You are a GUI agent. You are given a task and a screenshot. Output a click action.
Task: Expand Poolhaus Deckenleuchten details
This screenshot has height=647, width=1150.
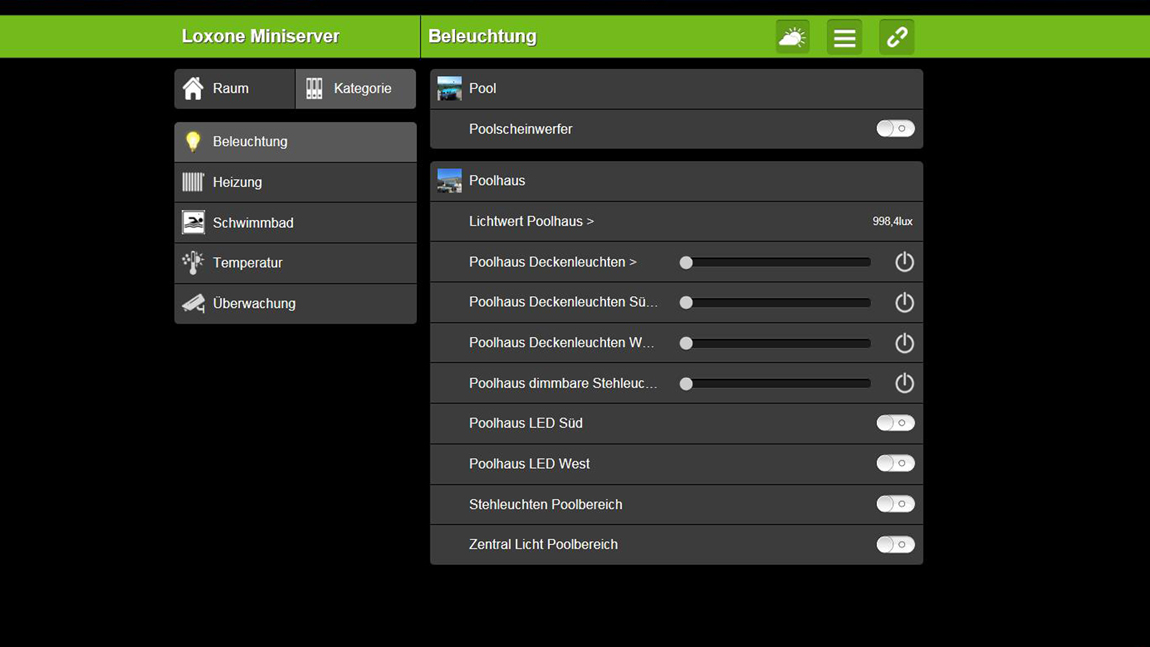(552, 262)
